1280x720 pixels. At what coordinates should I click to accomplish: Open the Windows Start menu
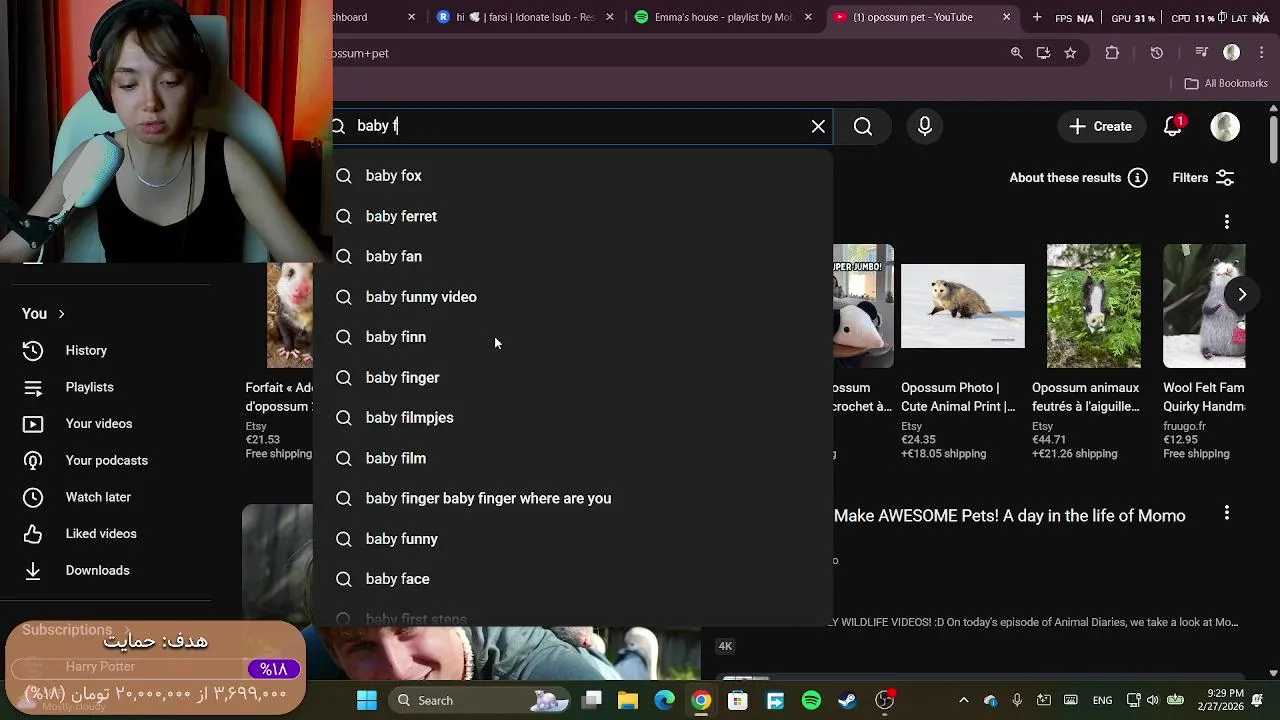[x=367, y=700]
